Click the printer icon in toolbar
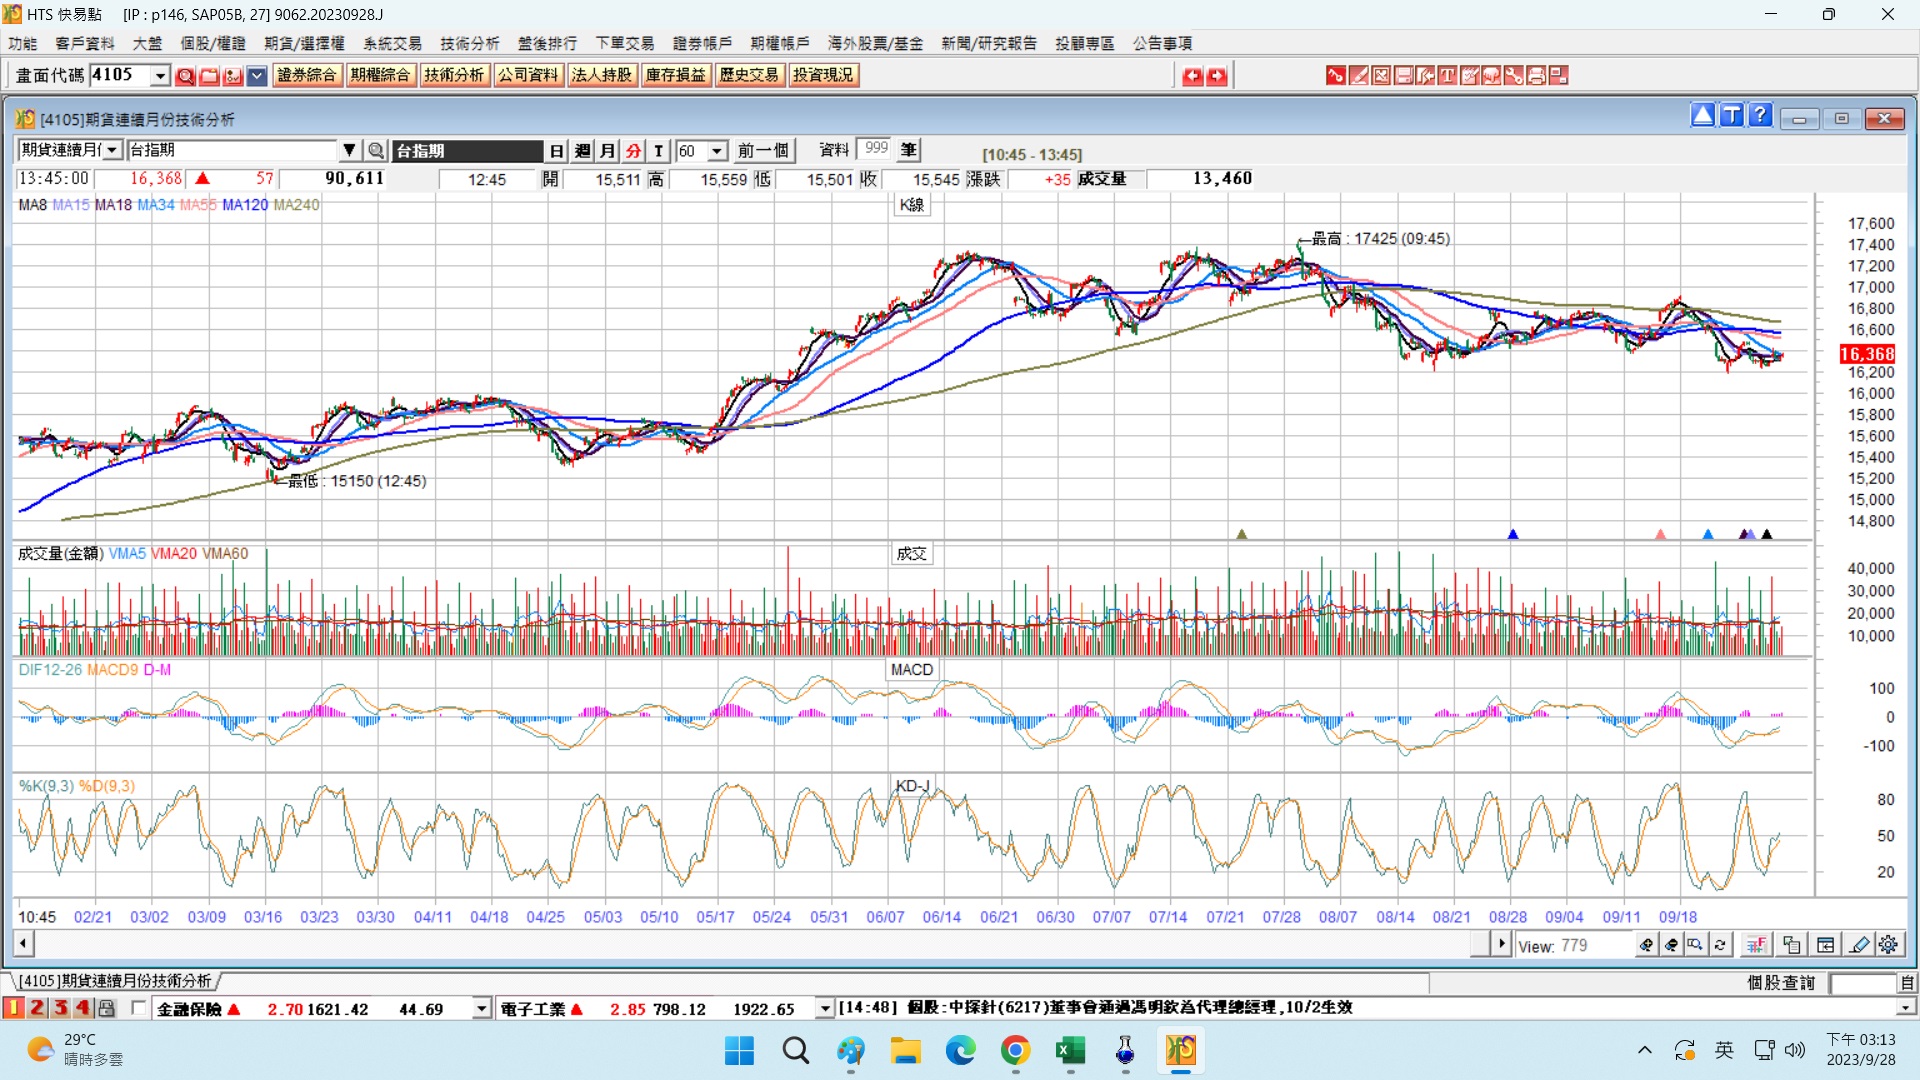This screenshot has width=1920, height=1080. [x=1536, y=75]
